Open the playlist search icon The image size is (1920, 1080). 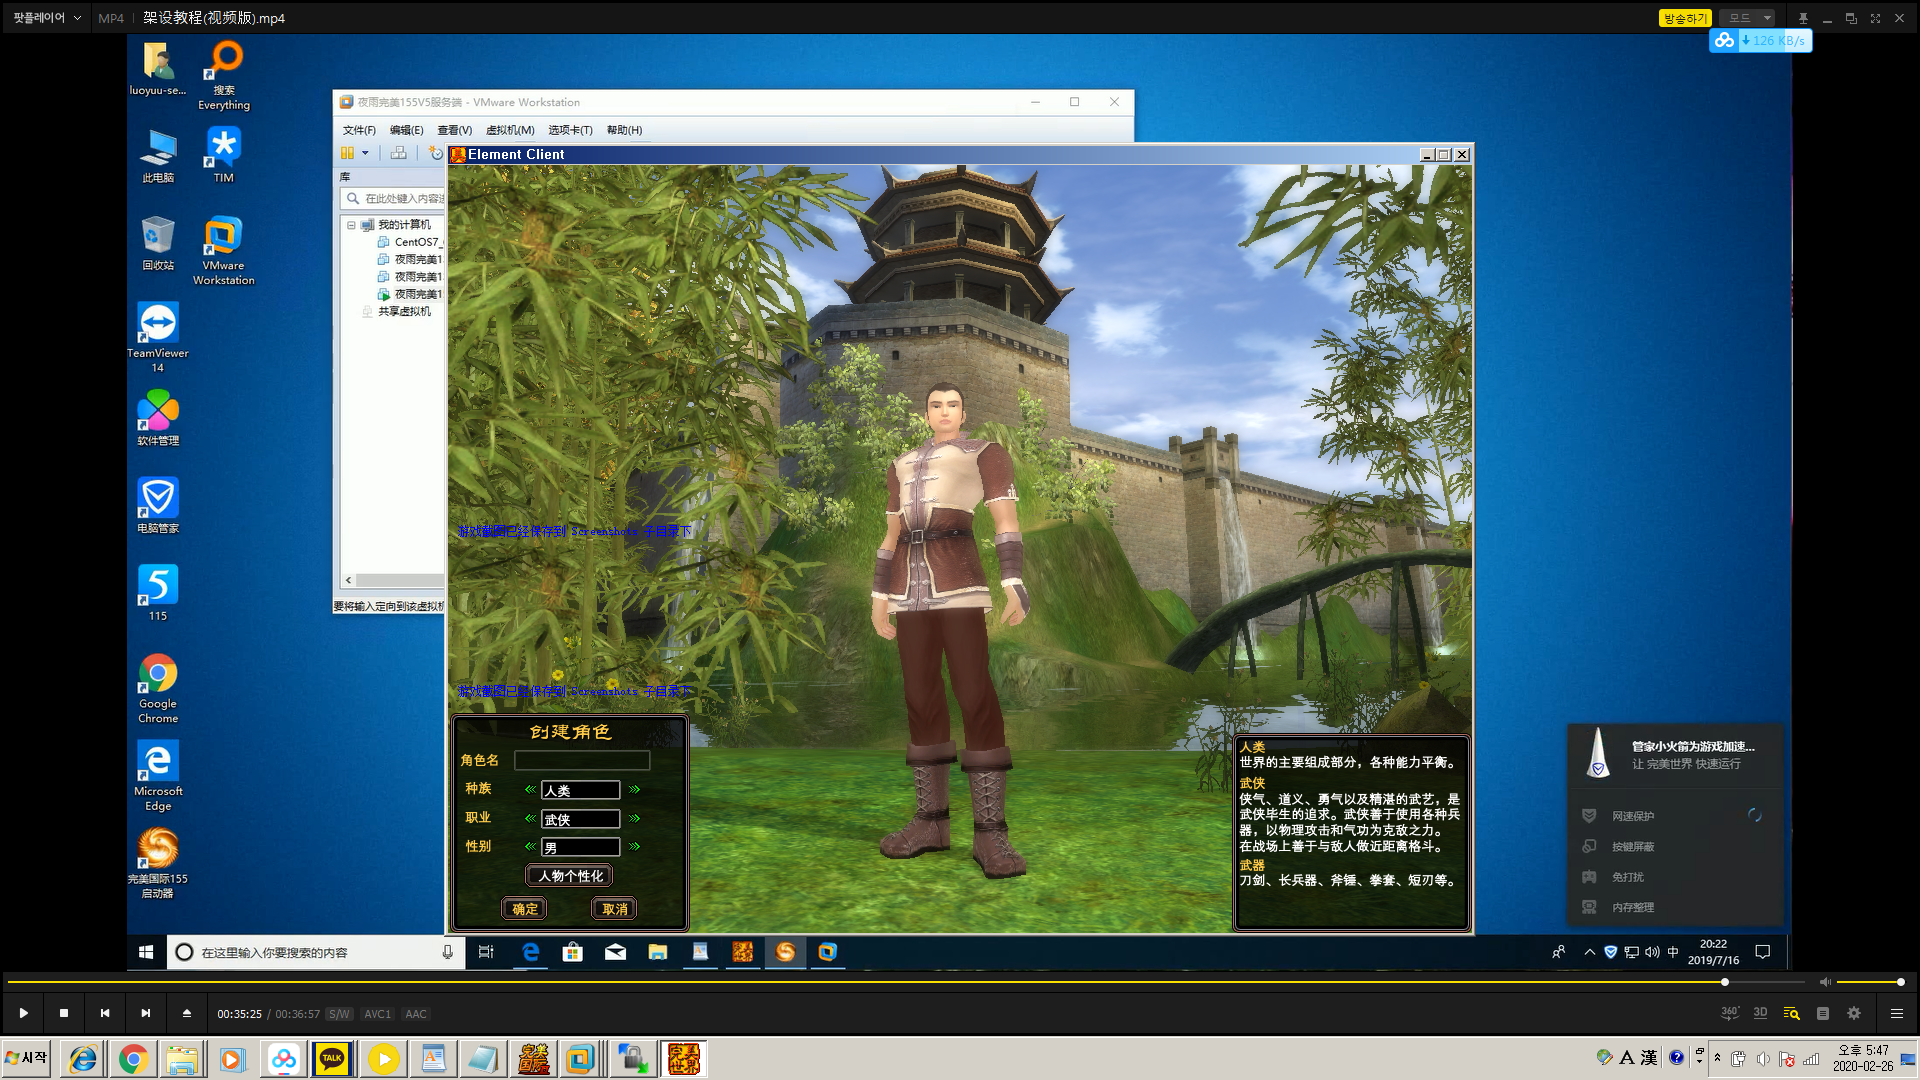tap(1791, 1013)
